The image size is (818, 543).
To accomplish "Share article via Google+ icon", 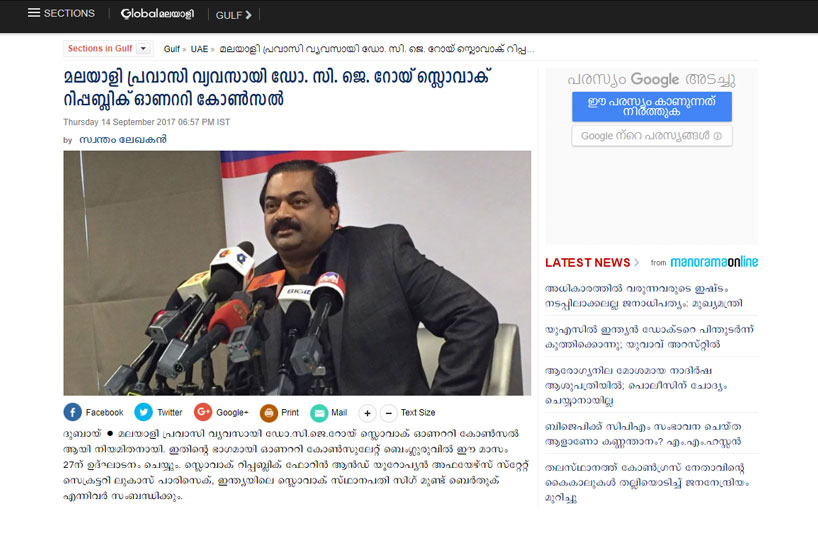I will (203, 413).
